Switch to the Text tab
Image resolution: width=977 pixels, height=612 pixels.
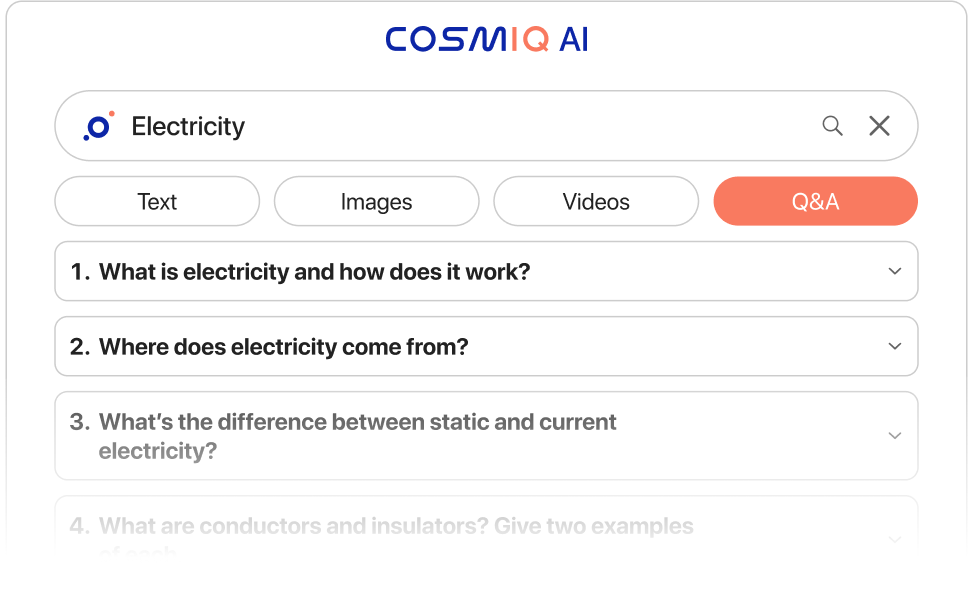[157, 202]
